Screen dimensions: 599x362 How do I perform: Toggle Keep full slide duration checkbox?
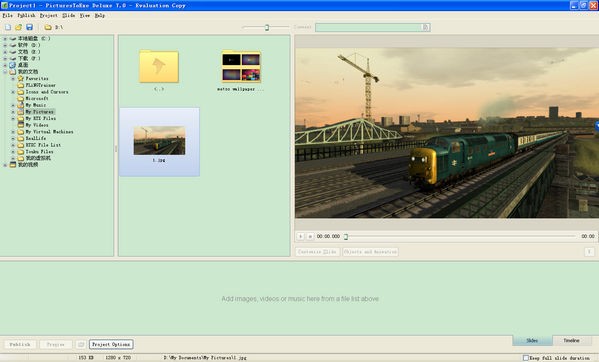pos(526,358)
